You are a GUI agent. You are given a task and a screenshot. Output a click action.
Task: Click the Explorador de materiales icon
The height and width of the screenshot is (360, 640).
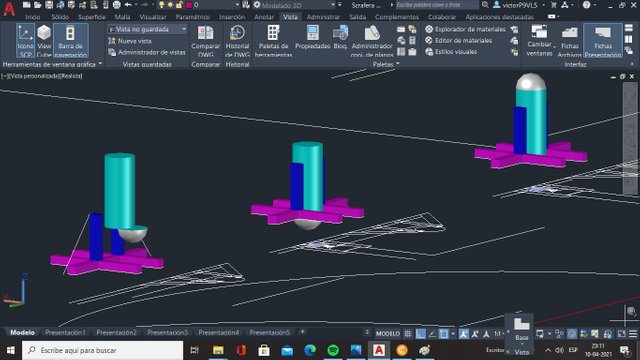429,29
